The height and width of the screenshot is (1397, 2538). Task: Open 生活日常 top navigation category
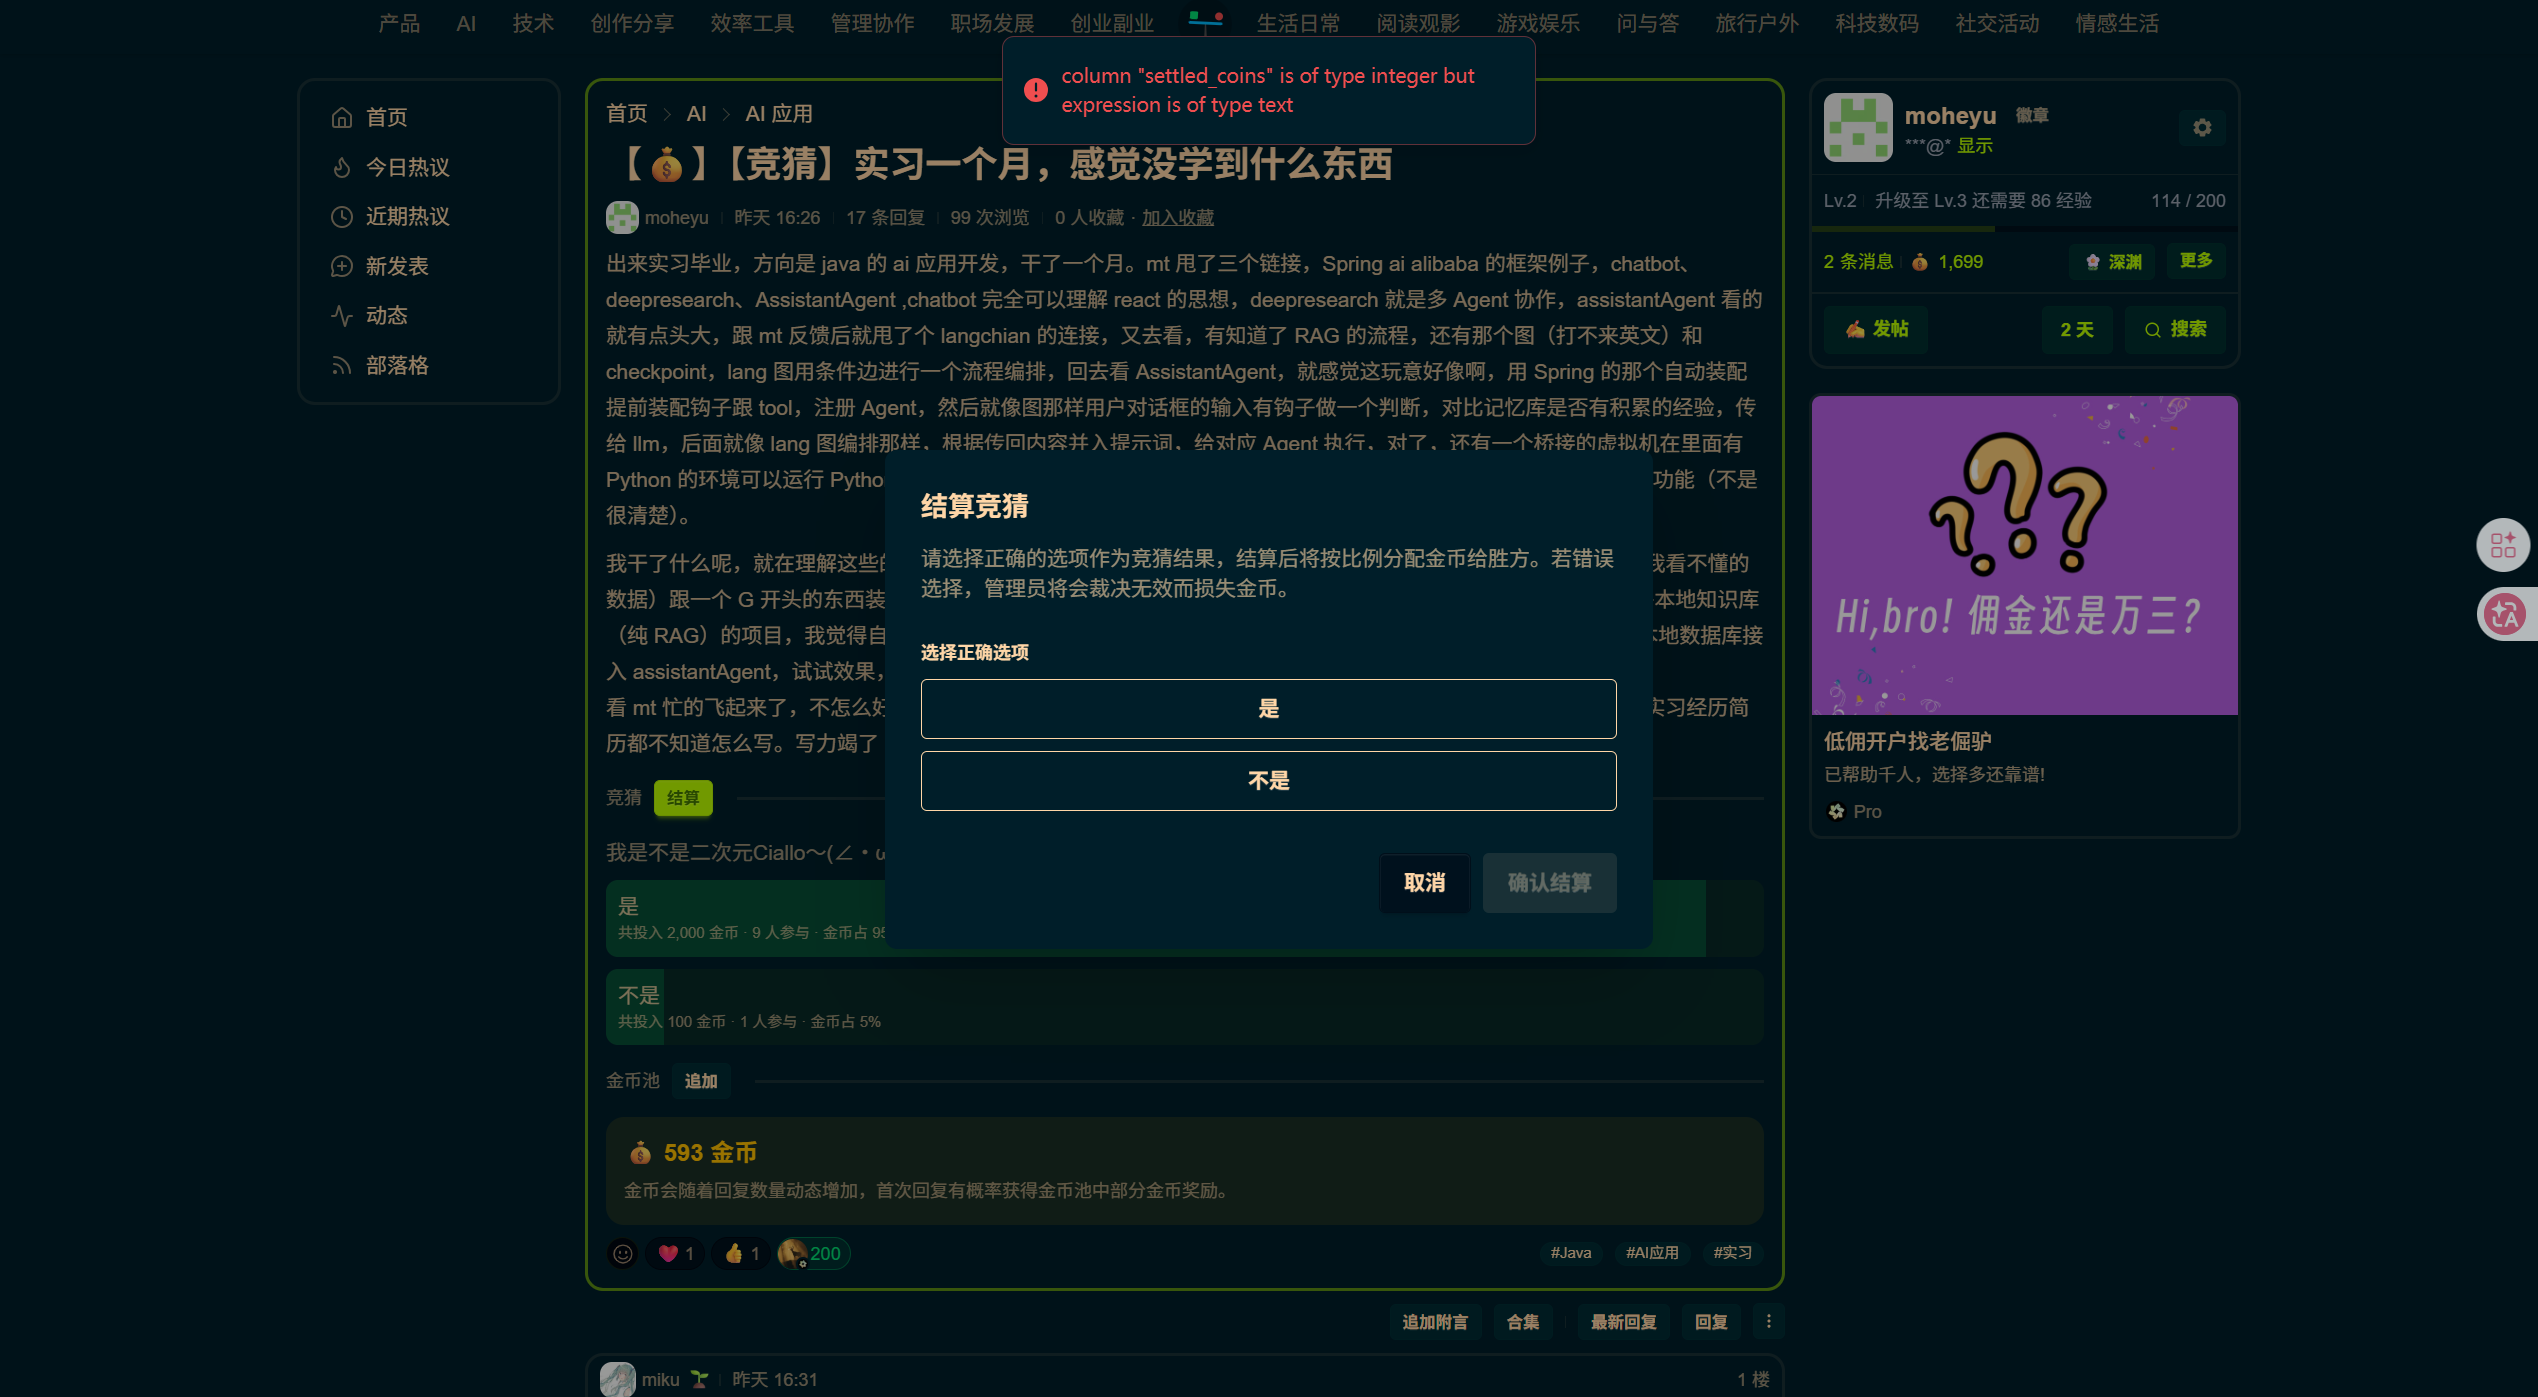(1298, 23)
